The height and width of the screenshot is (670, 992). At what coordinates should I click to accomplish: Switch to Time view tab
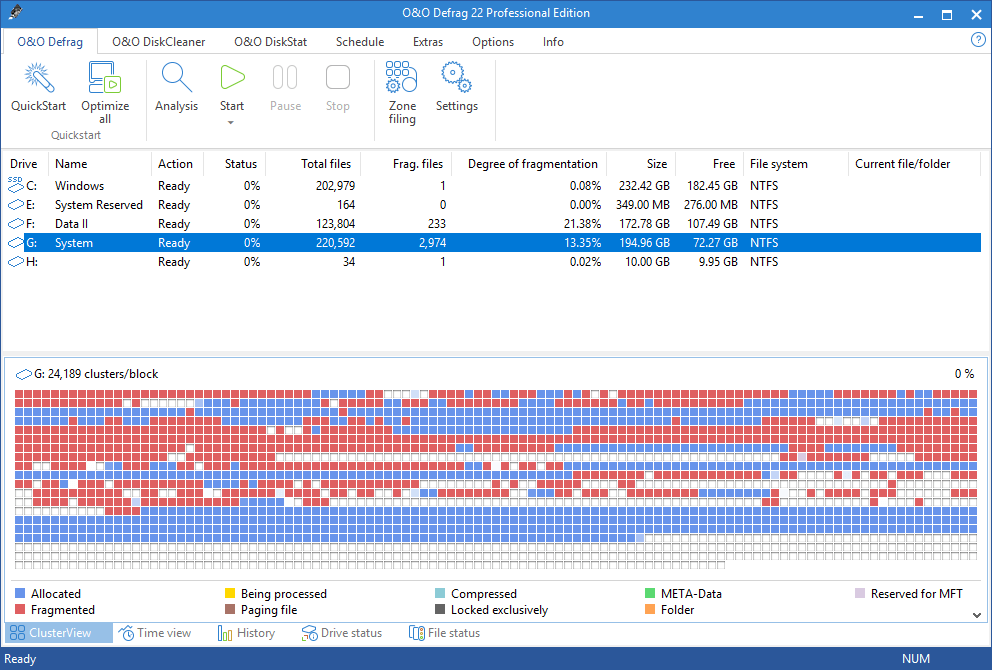(155, 633)
